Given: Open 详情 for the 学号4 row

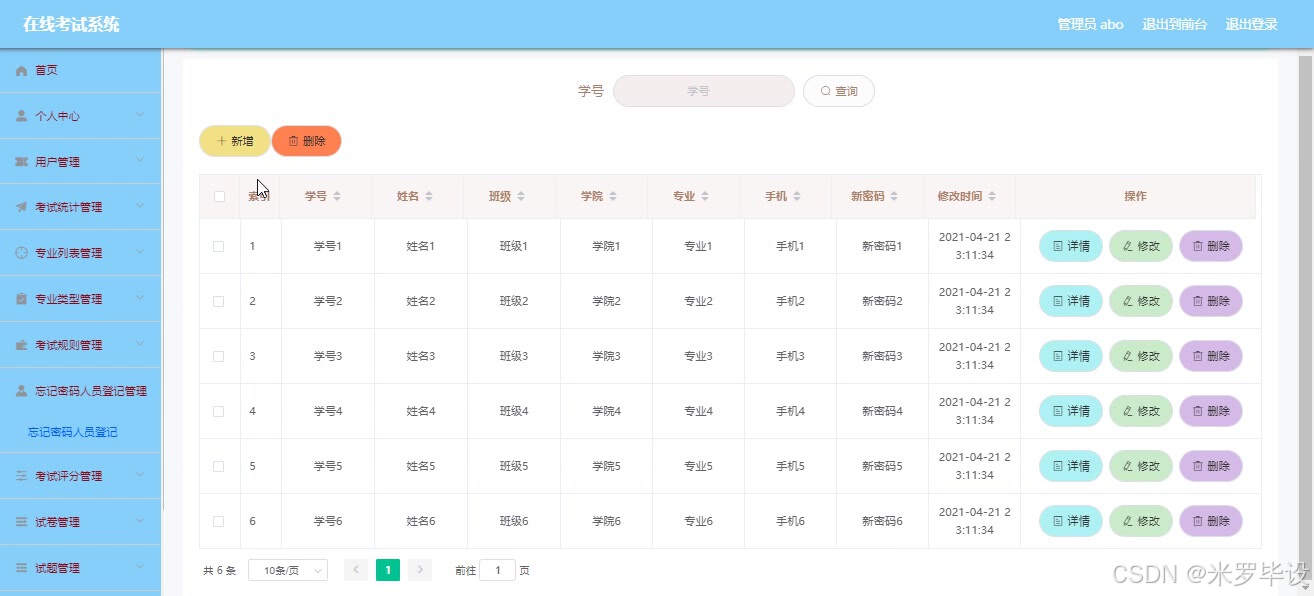Looking at the screenshot, I should click(x=1071, y=411).
